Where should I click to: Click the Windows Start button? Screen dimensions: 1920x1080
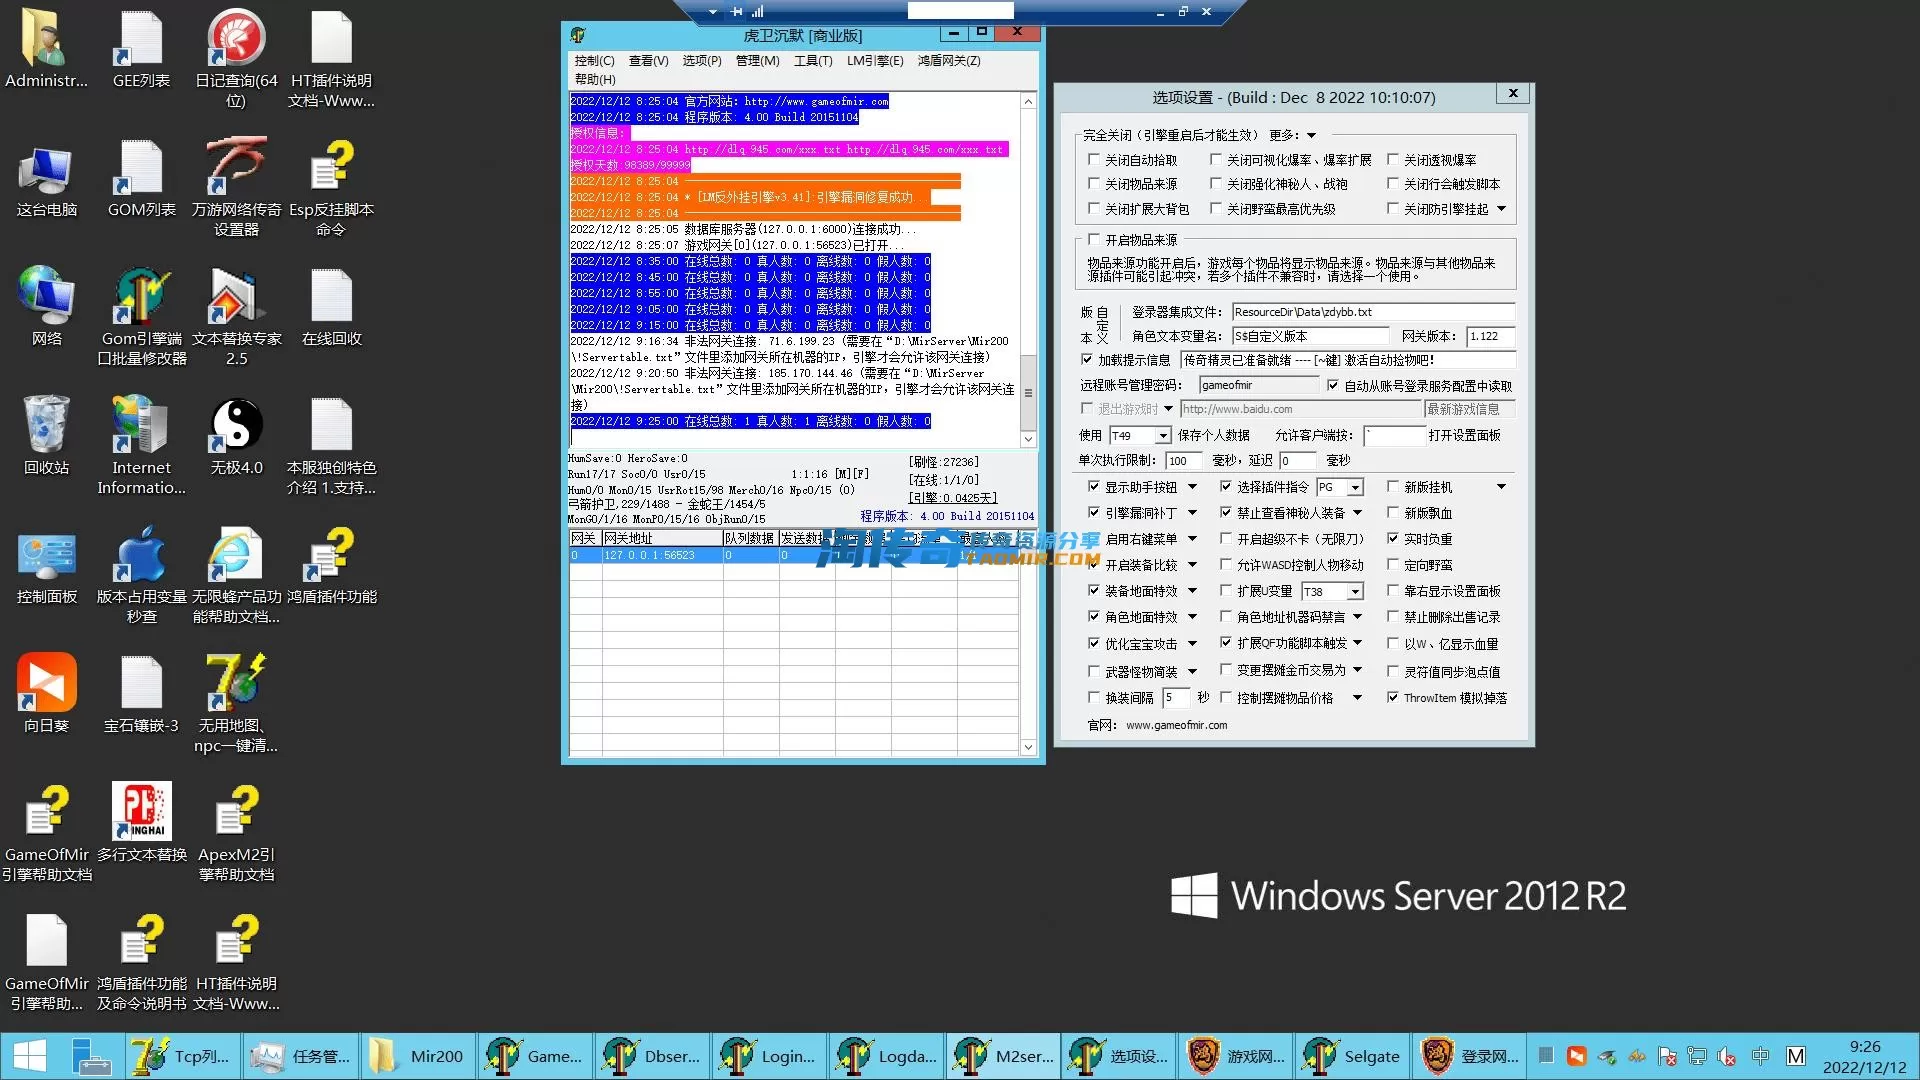point(30,1056)
